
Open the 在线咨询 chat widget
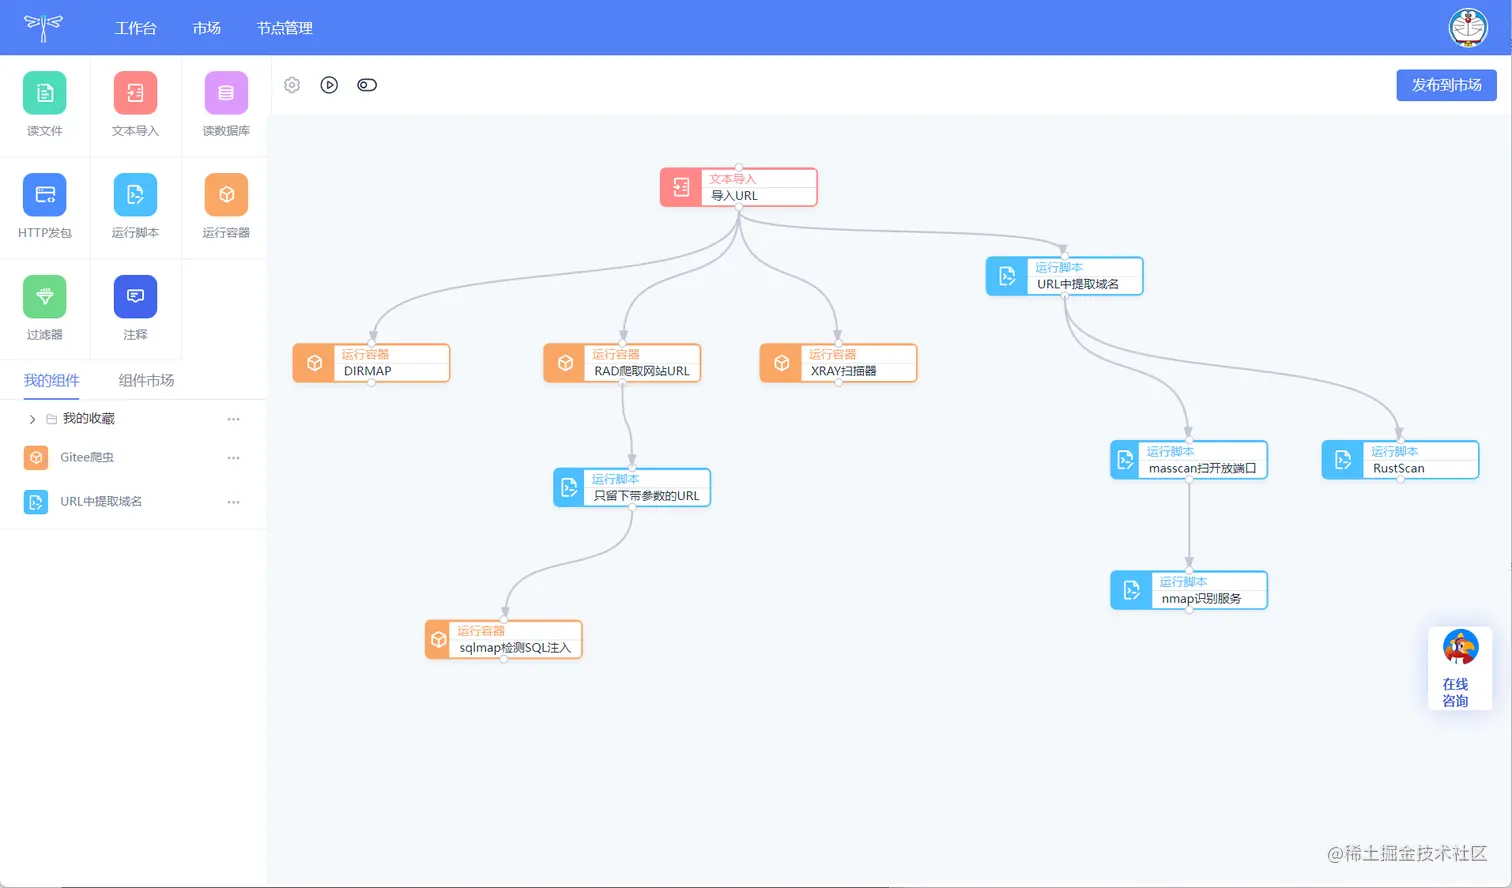1460,669
